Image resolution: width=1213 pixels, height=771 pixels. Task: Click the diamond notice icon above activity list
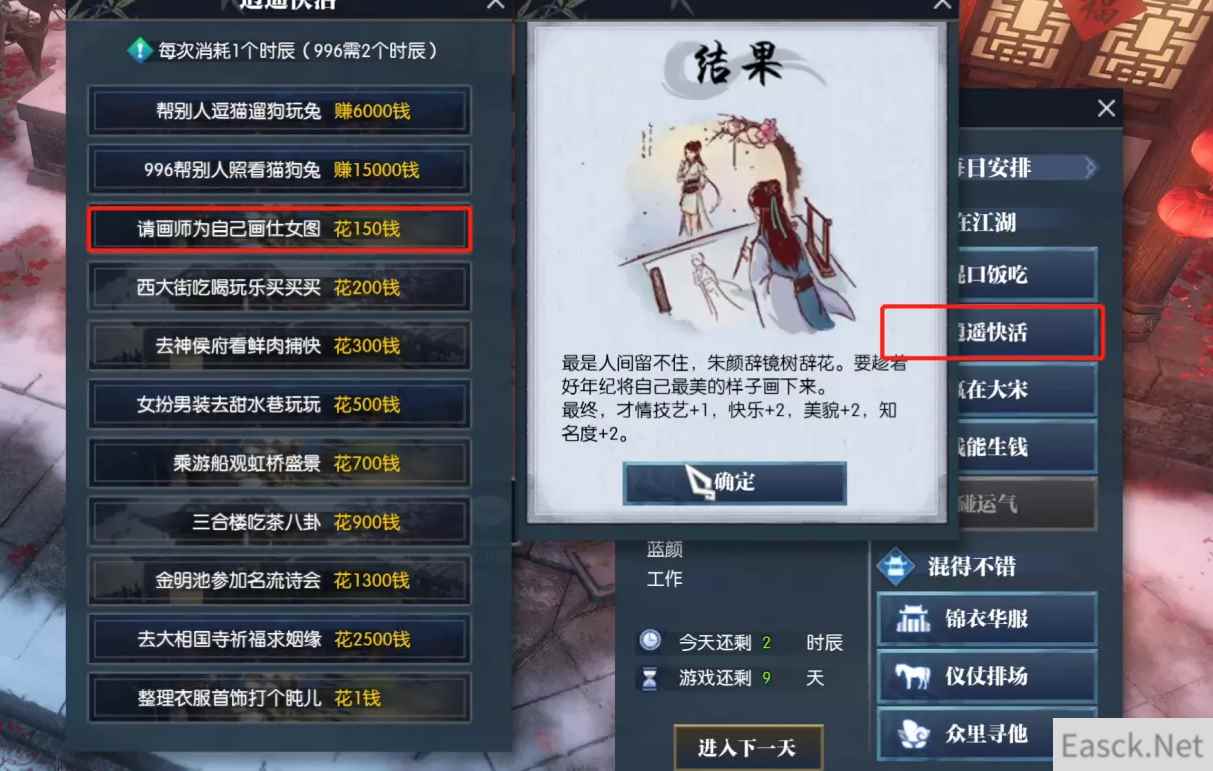(x=141, y=49)
